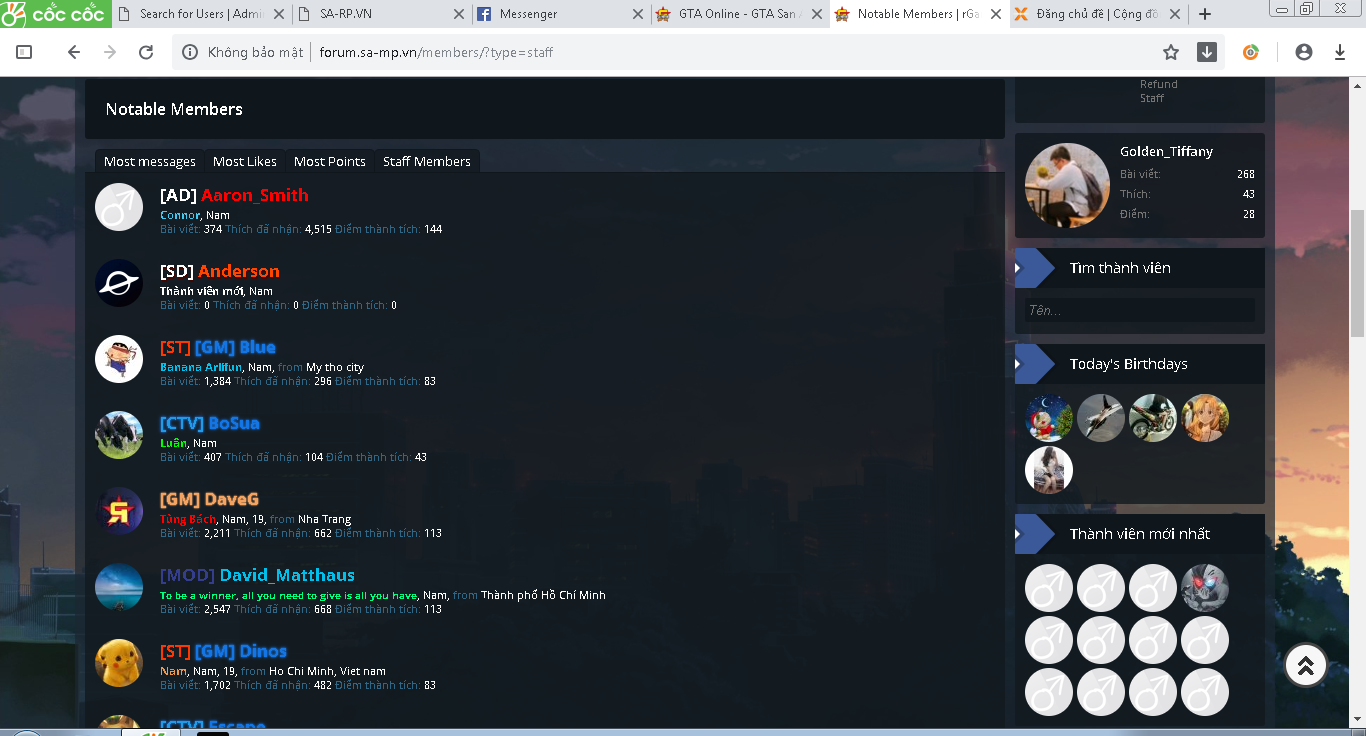Click the browser back arrow button

(x=73, y=52)
